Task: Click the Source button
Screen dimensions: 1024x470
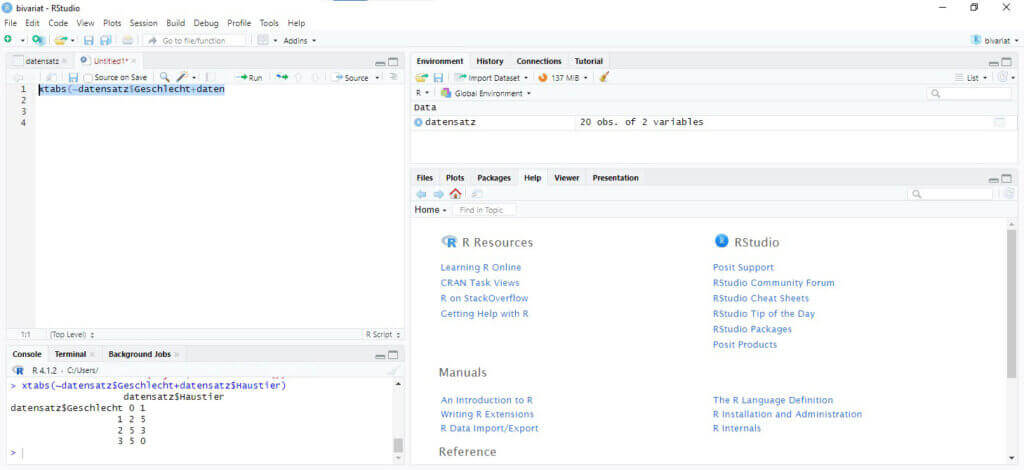Action: [353, 77]
